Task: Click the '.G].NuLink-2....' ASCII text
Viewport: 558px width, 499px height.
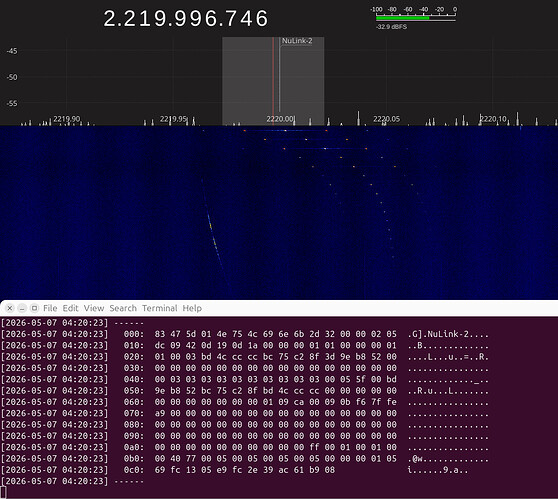Action: point(448,334)
